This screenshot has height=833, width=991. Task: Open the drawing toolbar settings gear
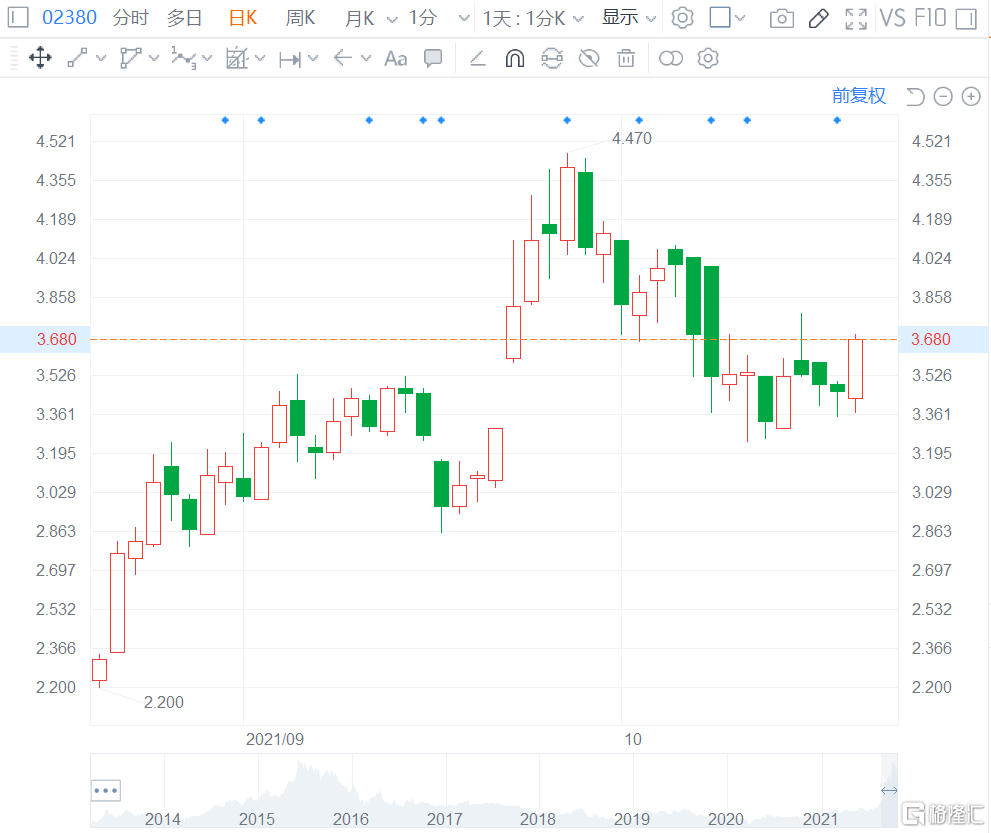708,59
